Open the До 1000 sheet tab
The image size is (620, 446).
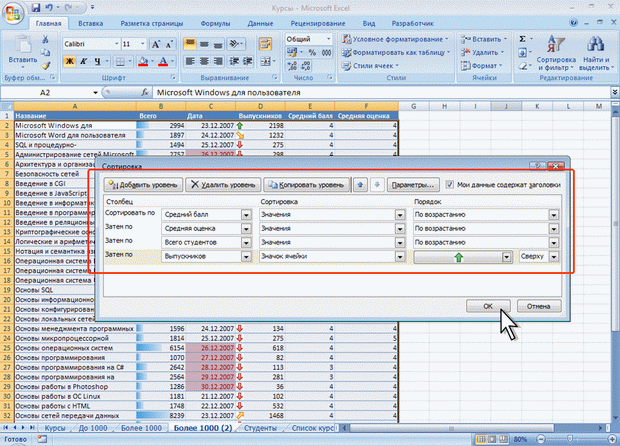click(x=93, y=428)
